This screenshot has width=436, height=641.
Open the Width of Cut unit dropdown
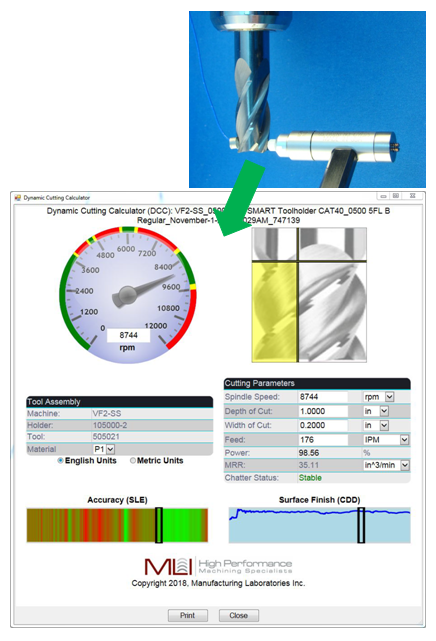point(384,426)
